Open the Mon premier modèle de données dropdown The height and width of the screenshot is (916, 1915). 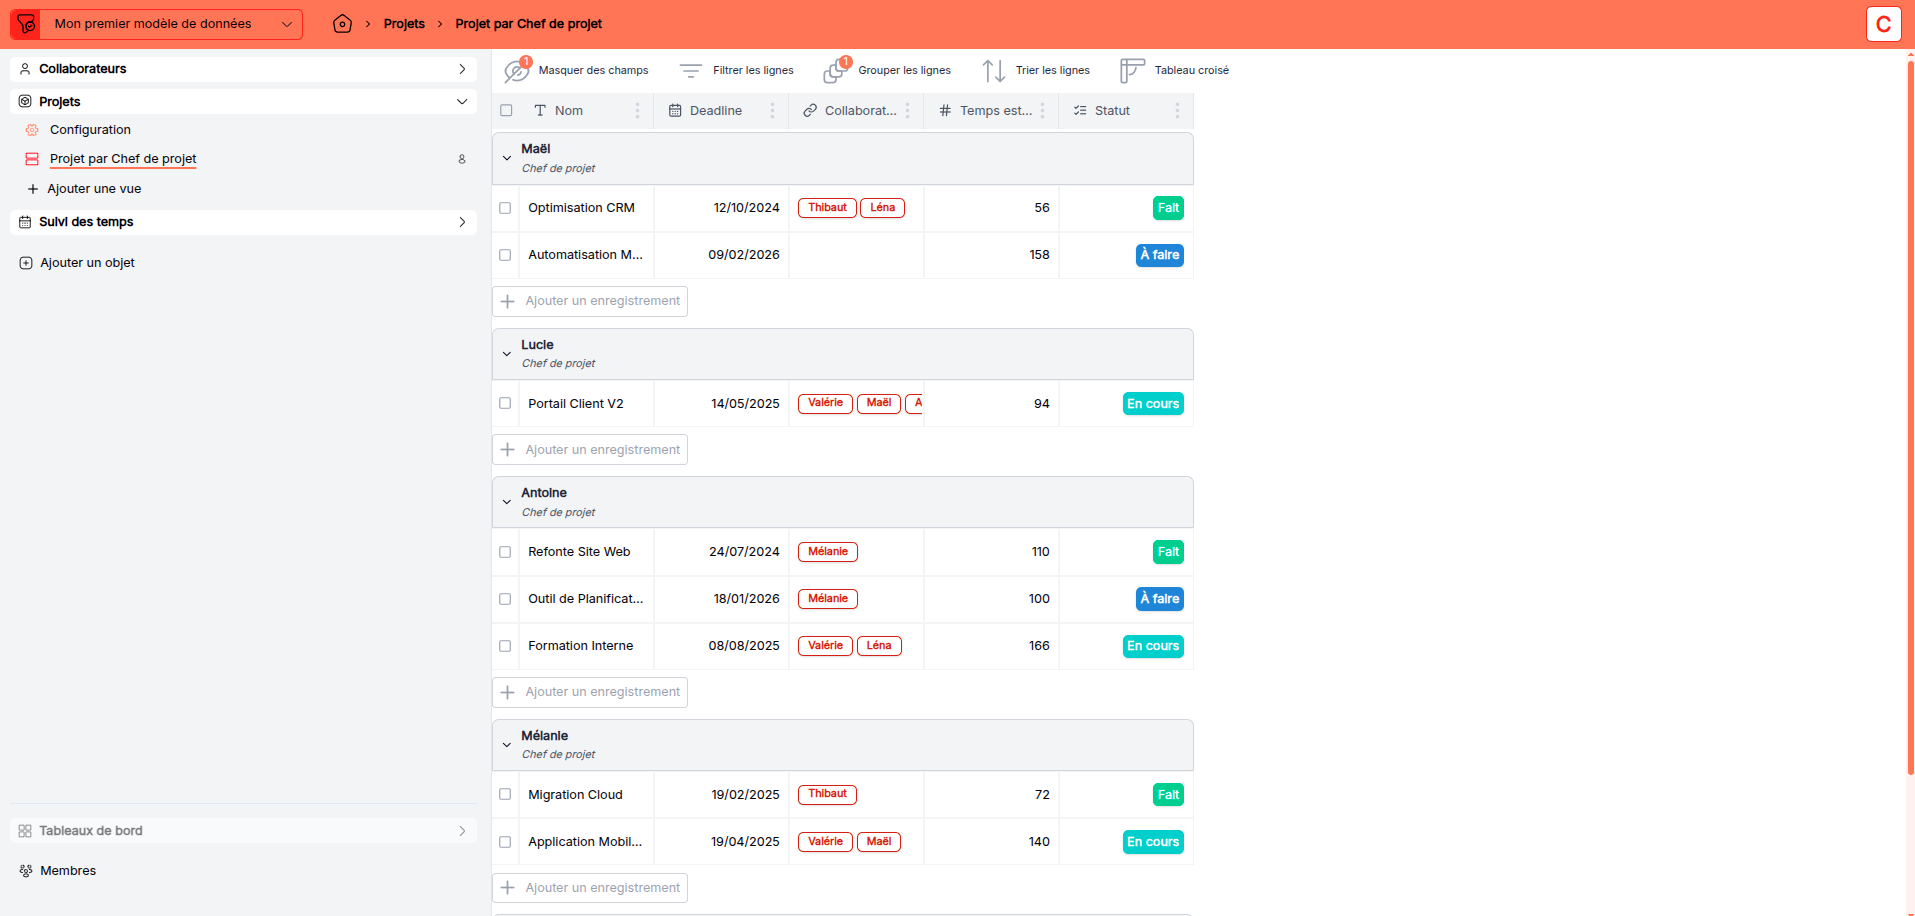pos(170,24)
